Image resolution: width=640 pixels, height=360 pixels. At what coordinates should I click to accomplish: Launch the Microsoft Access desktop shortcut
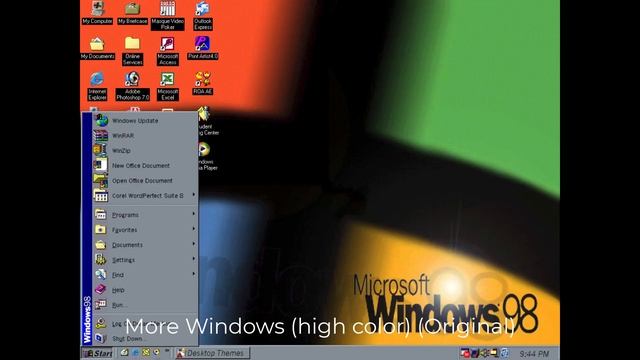point(168,51)
